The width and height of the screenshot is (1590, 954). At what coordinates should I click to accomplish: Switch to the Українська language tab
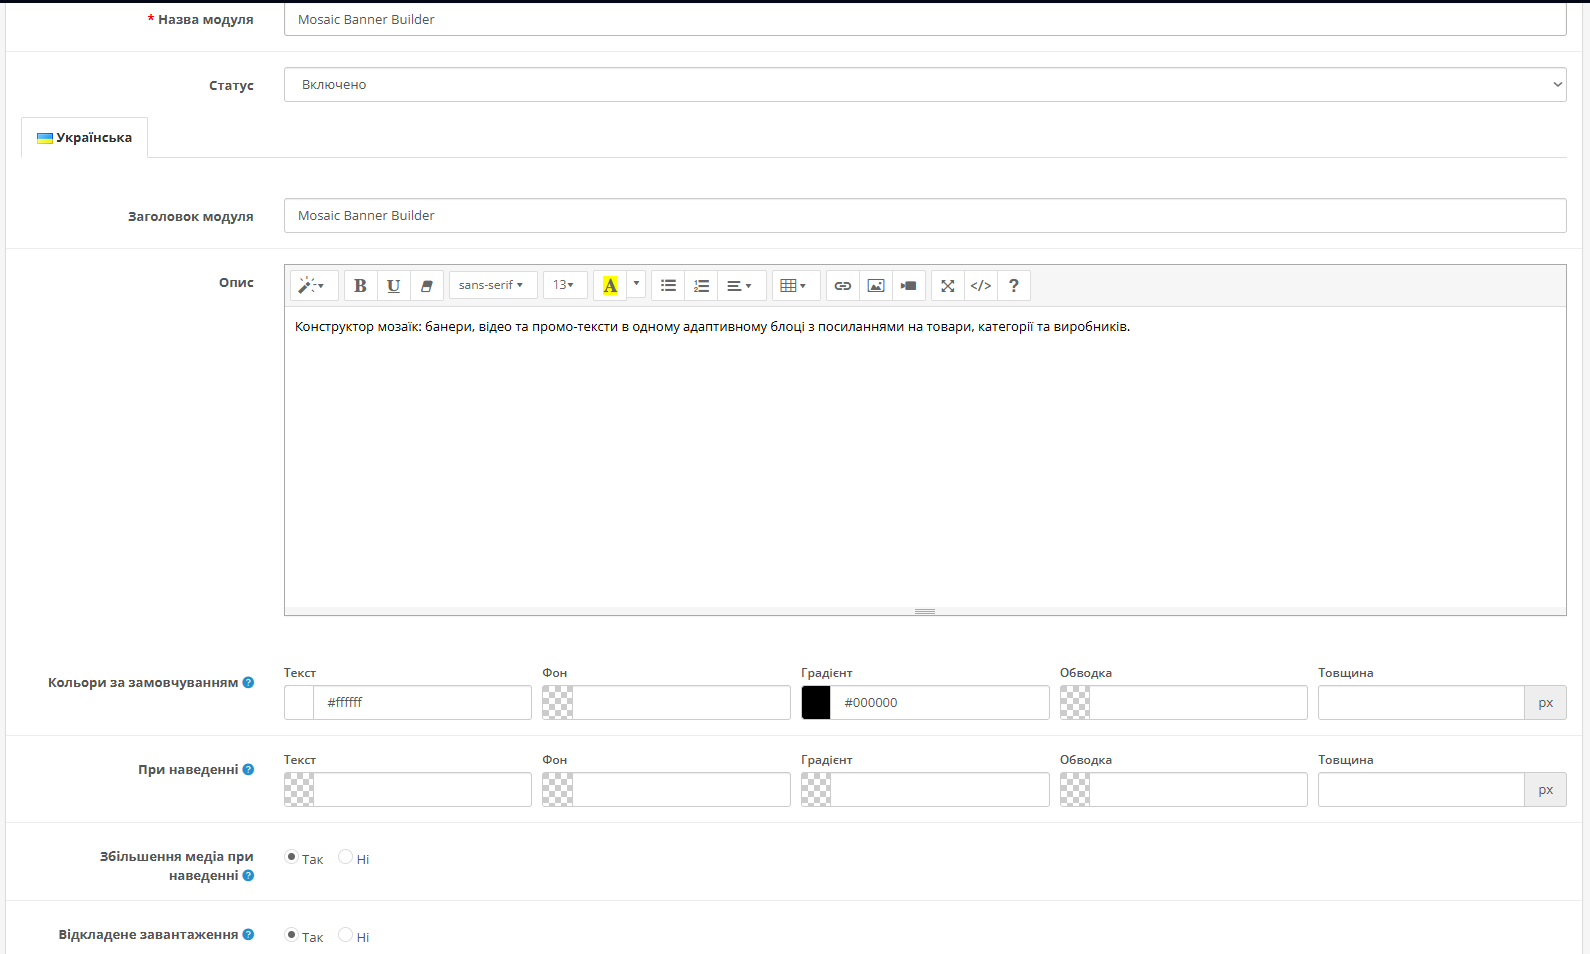85,138
